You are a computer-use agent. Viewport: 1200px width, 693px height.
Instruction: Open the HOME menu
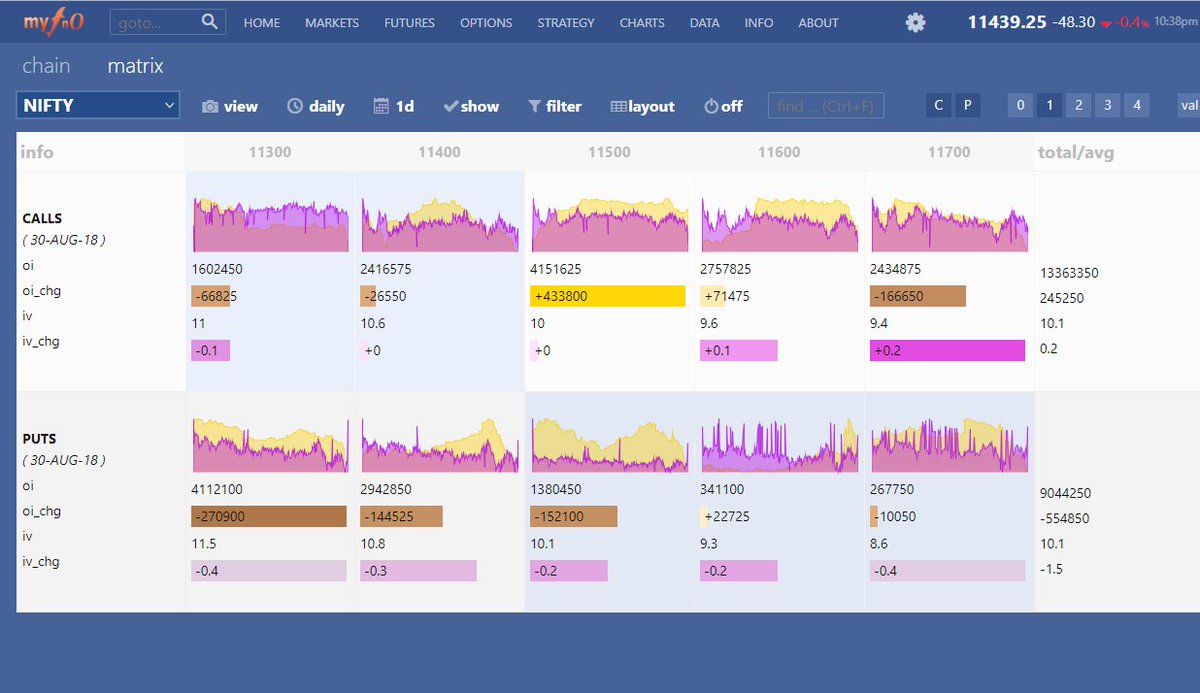click(x=262, y=22)
